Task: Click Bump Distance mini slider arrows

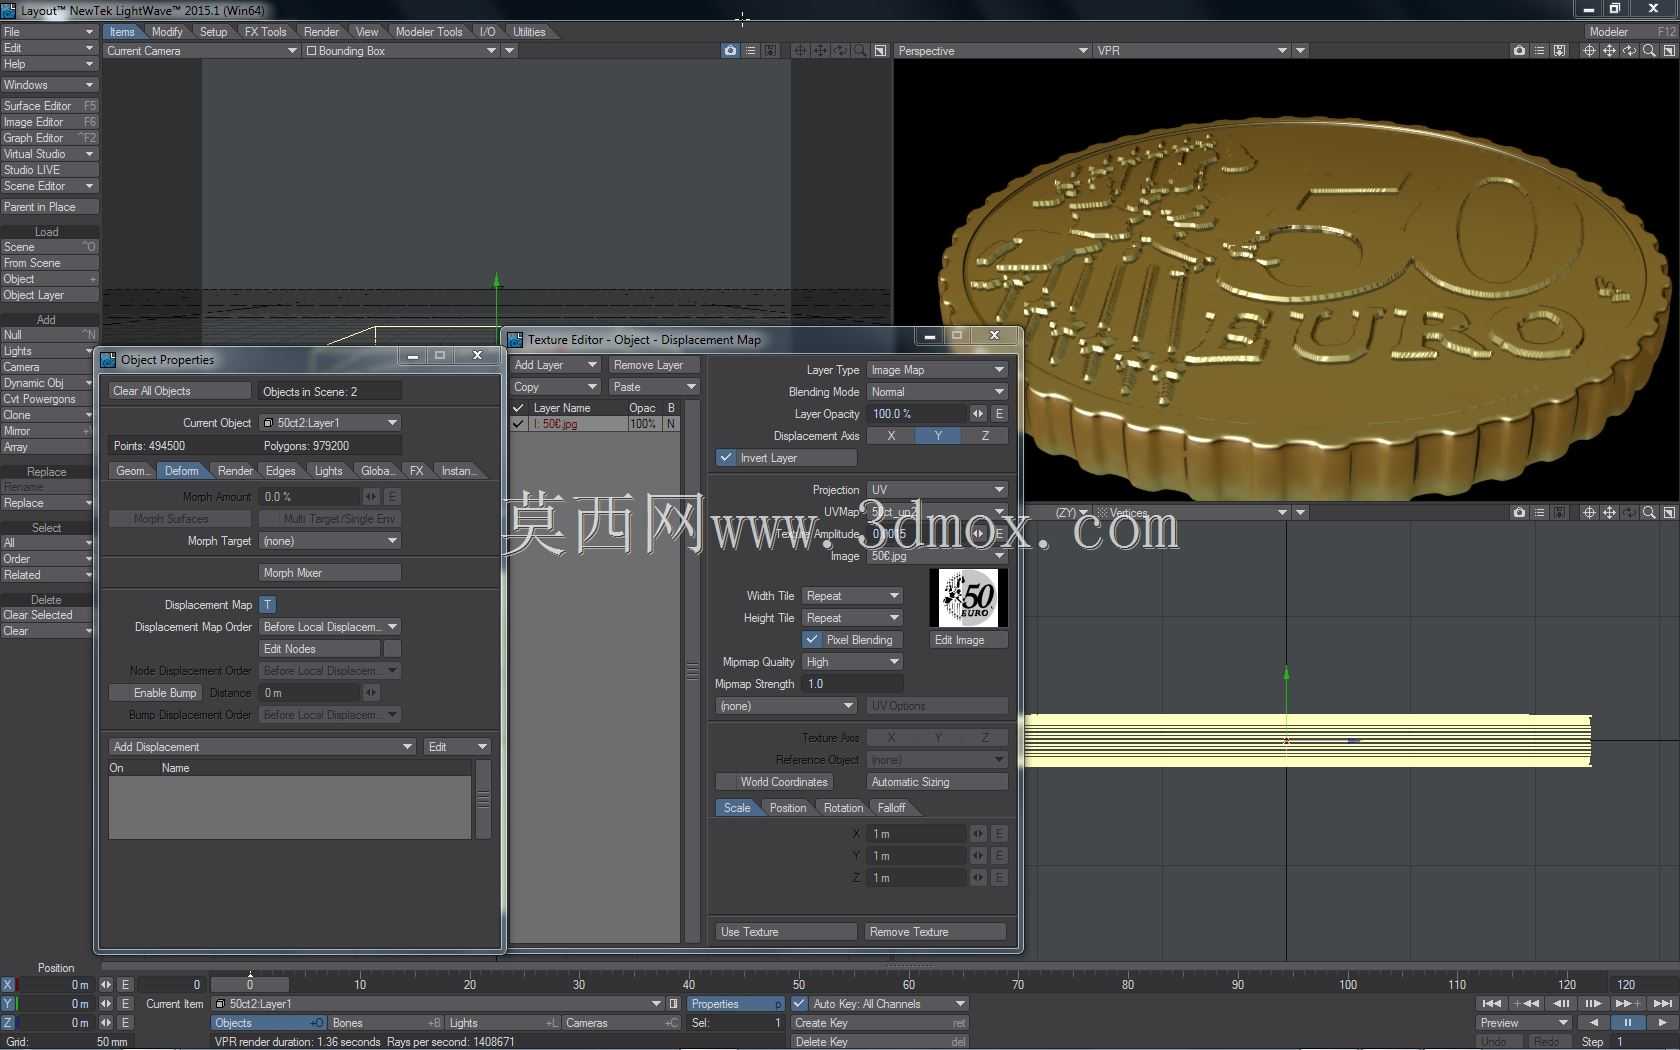Action: point(371,693)
